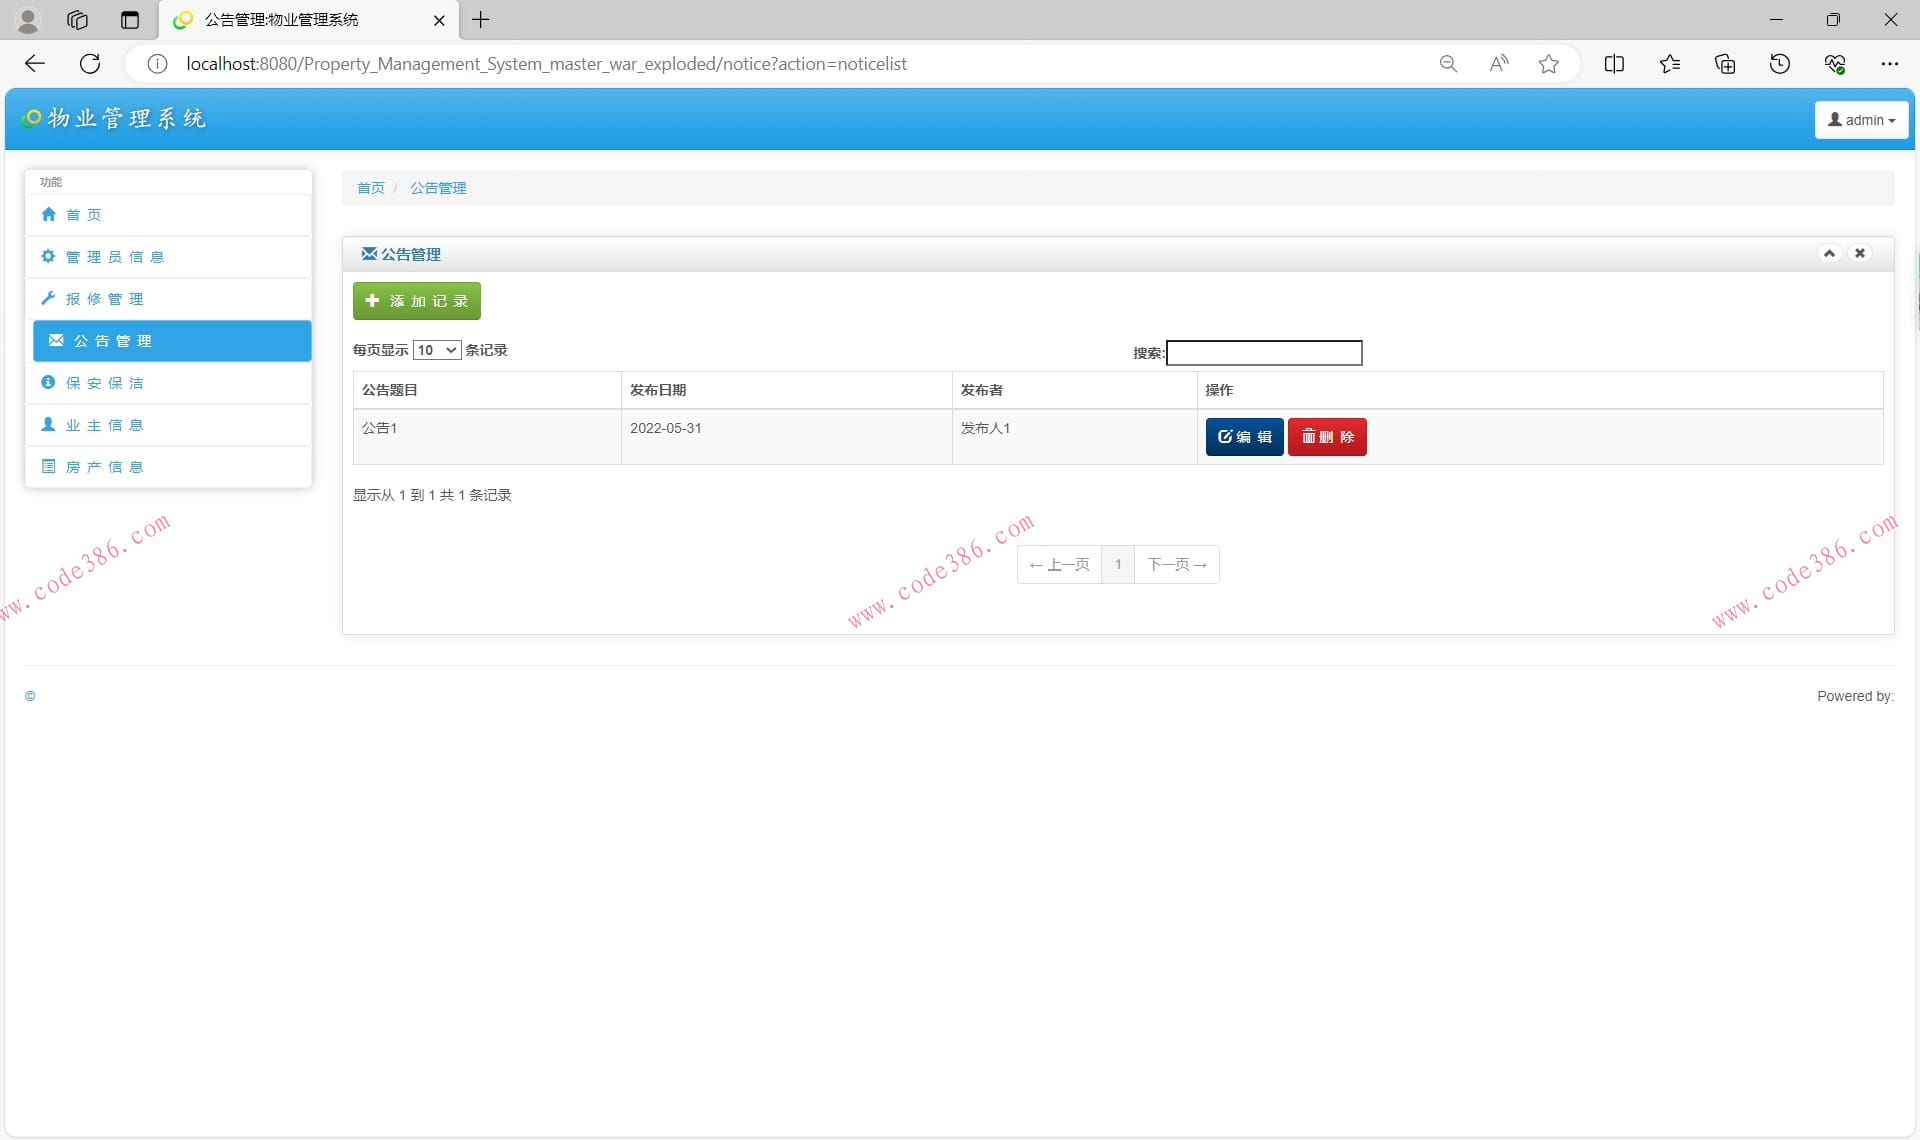The height and width of the screenshot is (1140, 1920).
Task: Click the wrench icon for 报修管理
Action: pyautogui.click(x=48, y=298)
